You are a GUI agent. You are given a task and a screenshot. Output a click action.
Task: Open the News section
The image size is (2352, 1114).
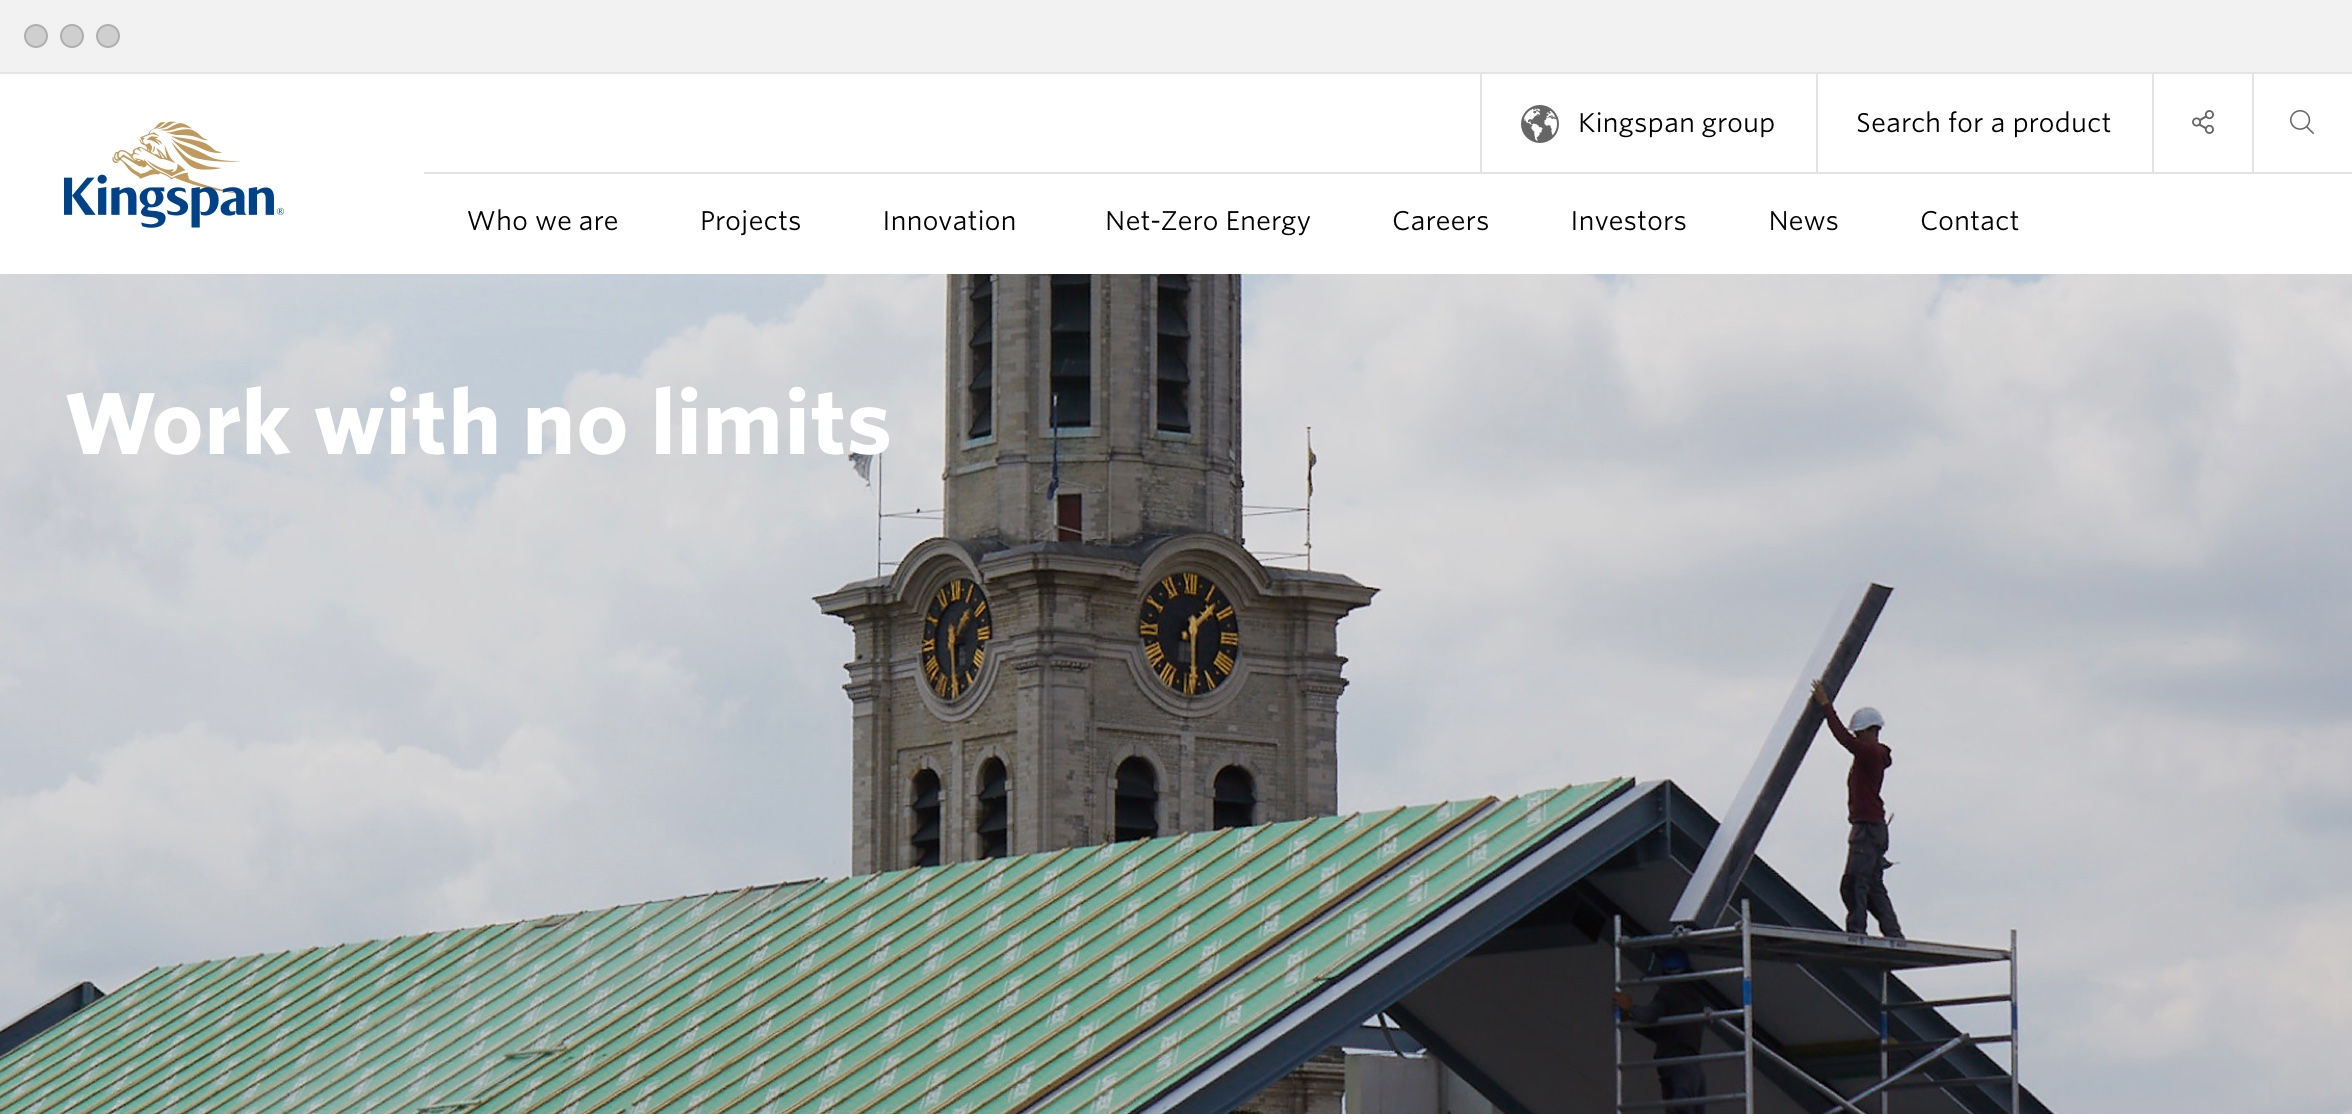[x=1803, y=221]
